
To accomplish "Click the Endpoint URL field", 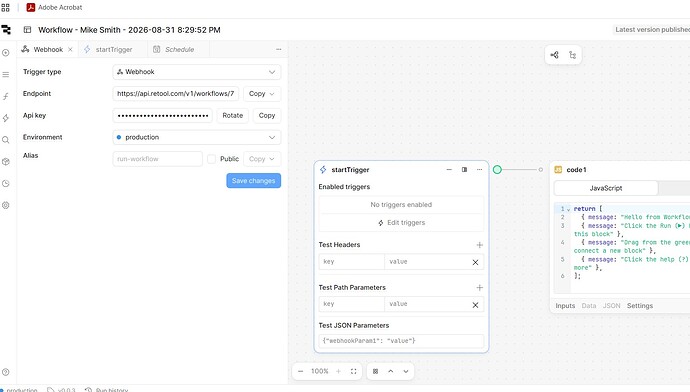I will 176,94.
